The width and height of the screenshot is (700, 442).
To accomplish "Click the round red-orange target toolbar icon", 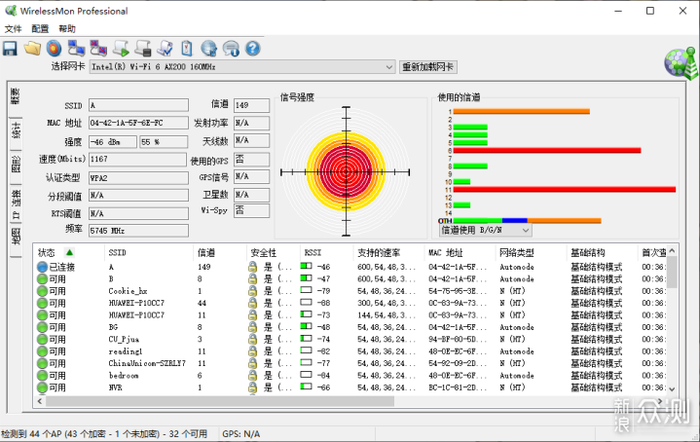I will click(54, 47).
